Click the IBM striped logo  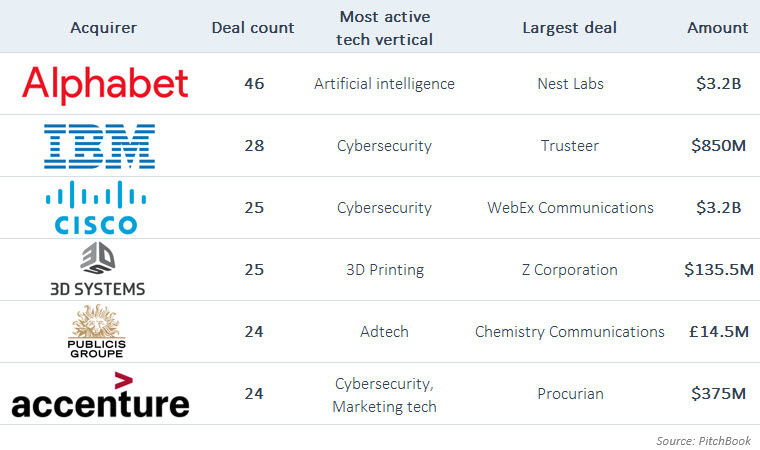click(x=99, y=146)
